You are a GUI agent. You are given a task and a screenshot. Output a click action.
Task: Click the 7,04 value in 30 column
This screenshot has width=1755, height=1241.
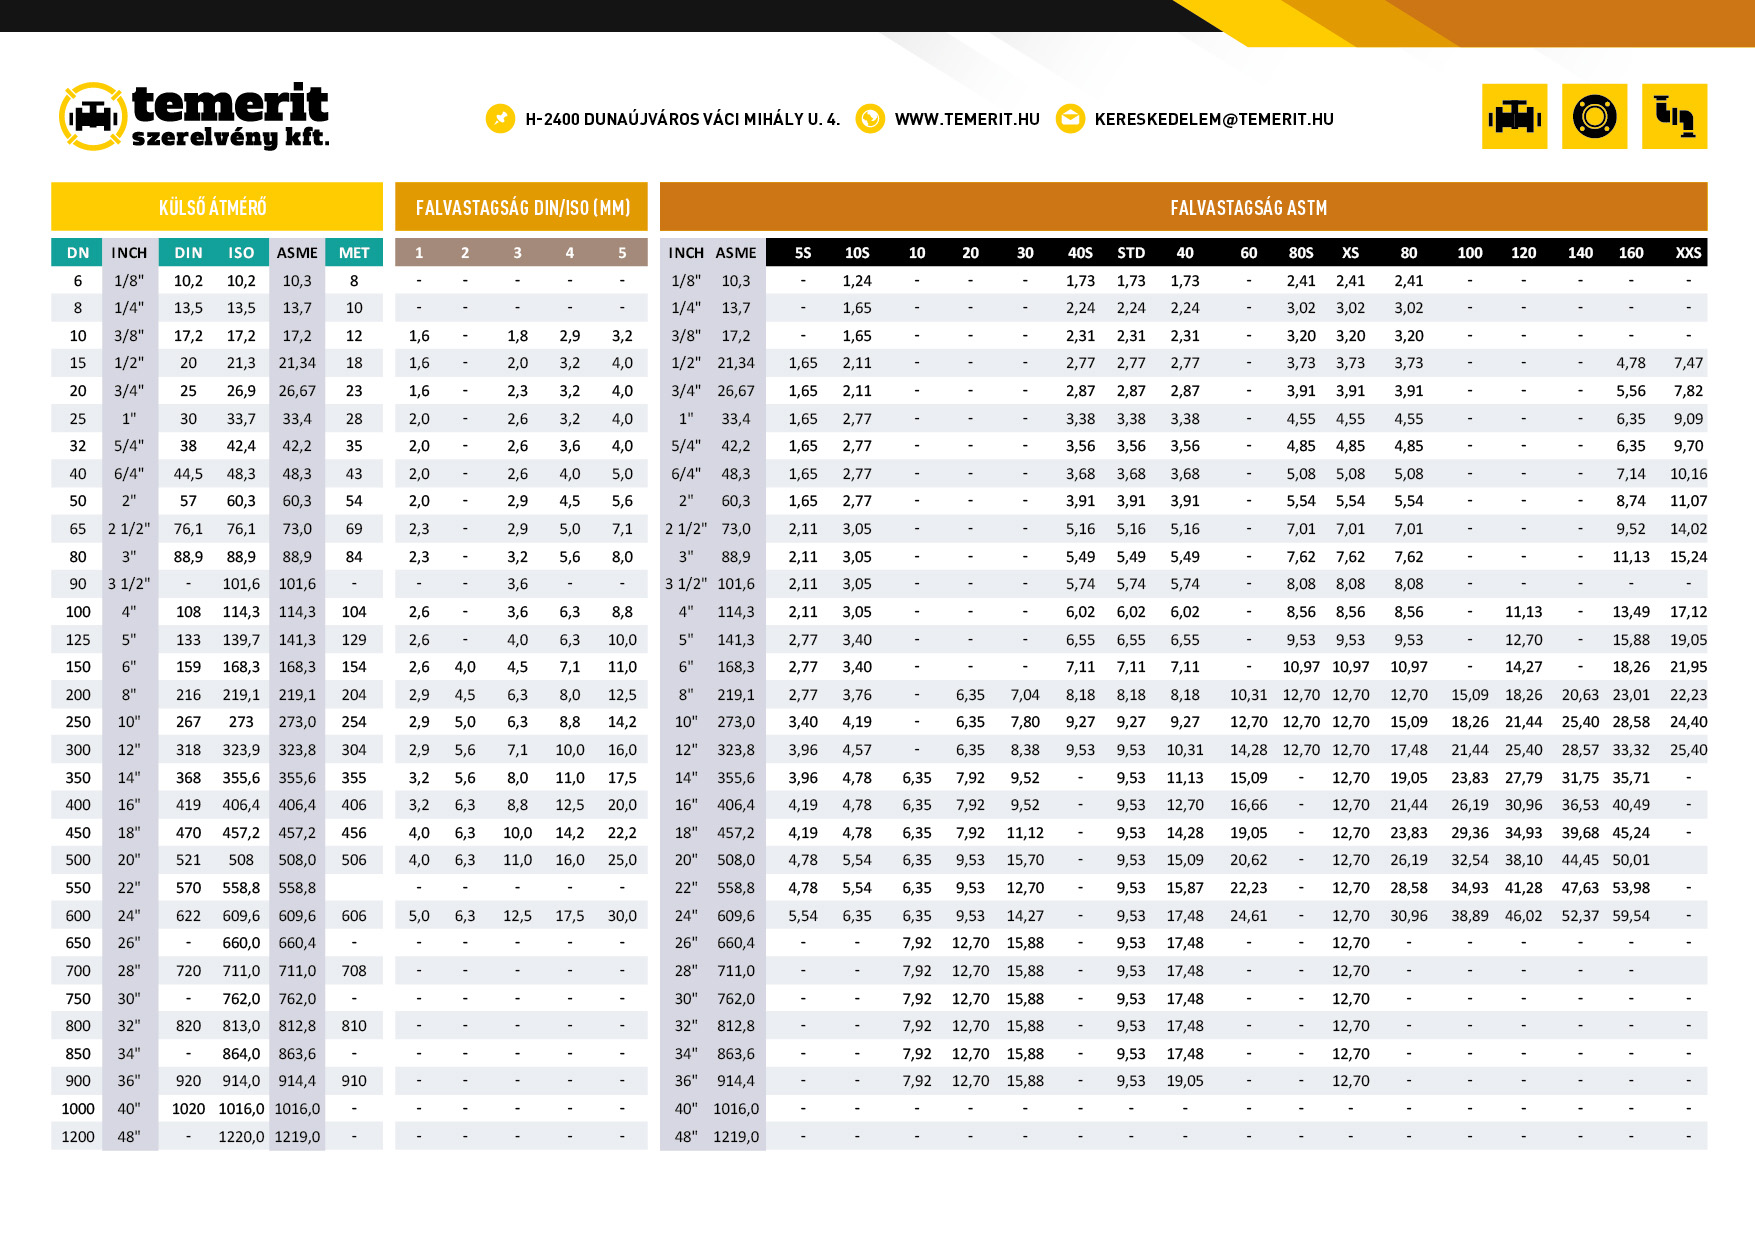click(1025, 695)
